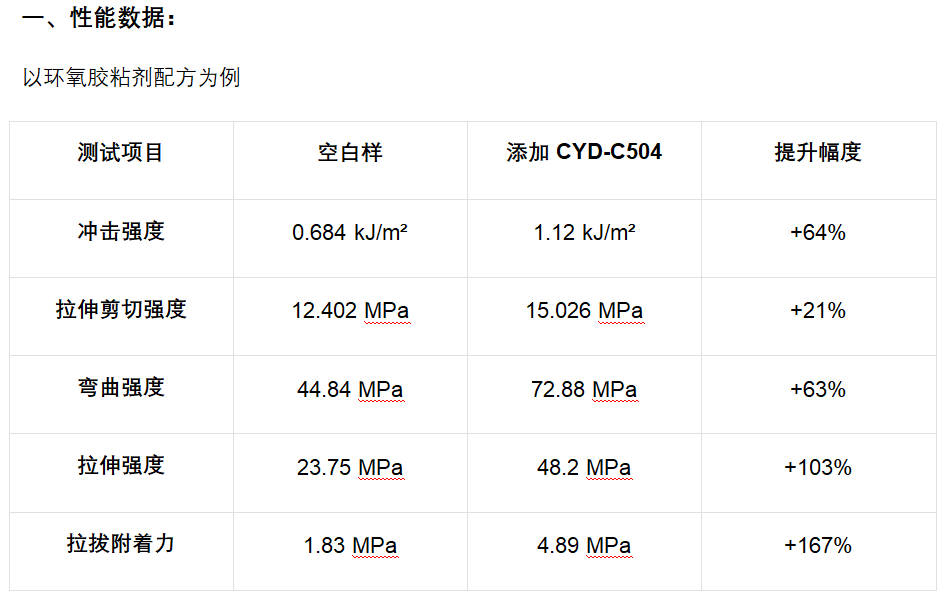Select the 测试项目 header cell
The image size is (946, 597).
pyautogui.click(x=120, y=153)
